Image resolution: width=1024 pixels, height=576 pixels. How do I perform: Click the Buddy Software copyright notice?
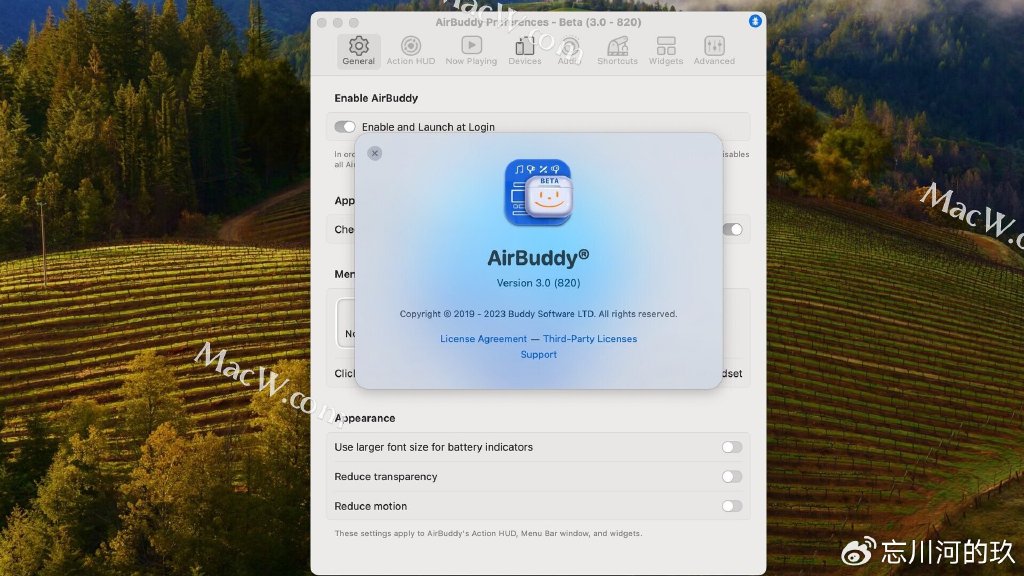[538, 314]
